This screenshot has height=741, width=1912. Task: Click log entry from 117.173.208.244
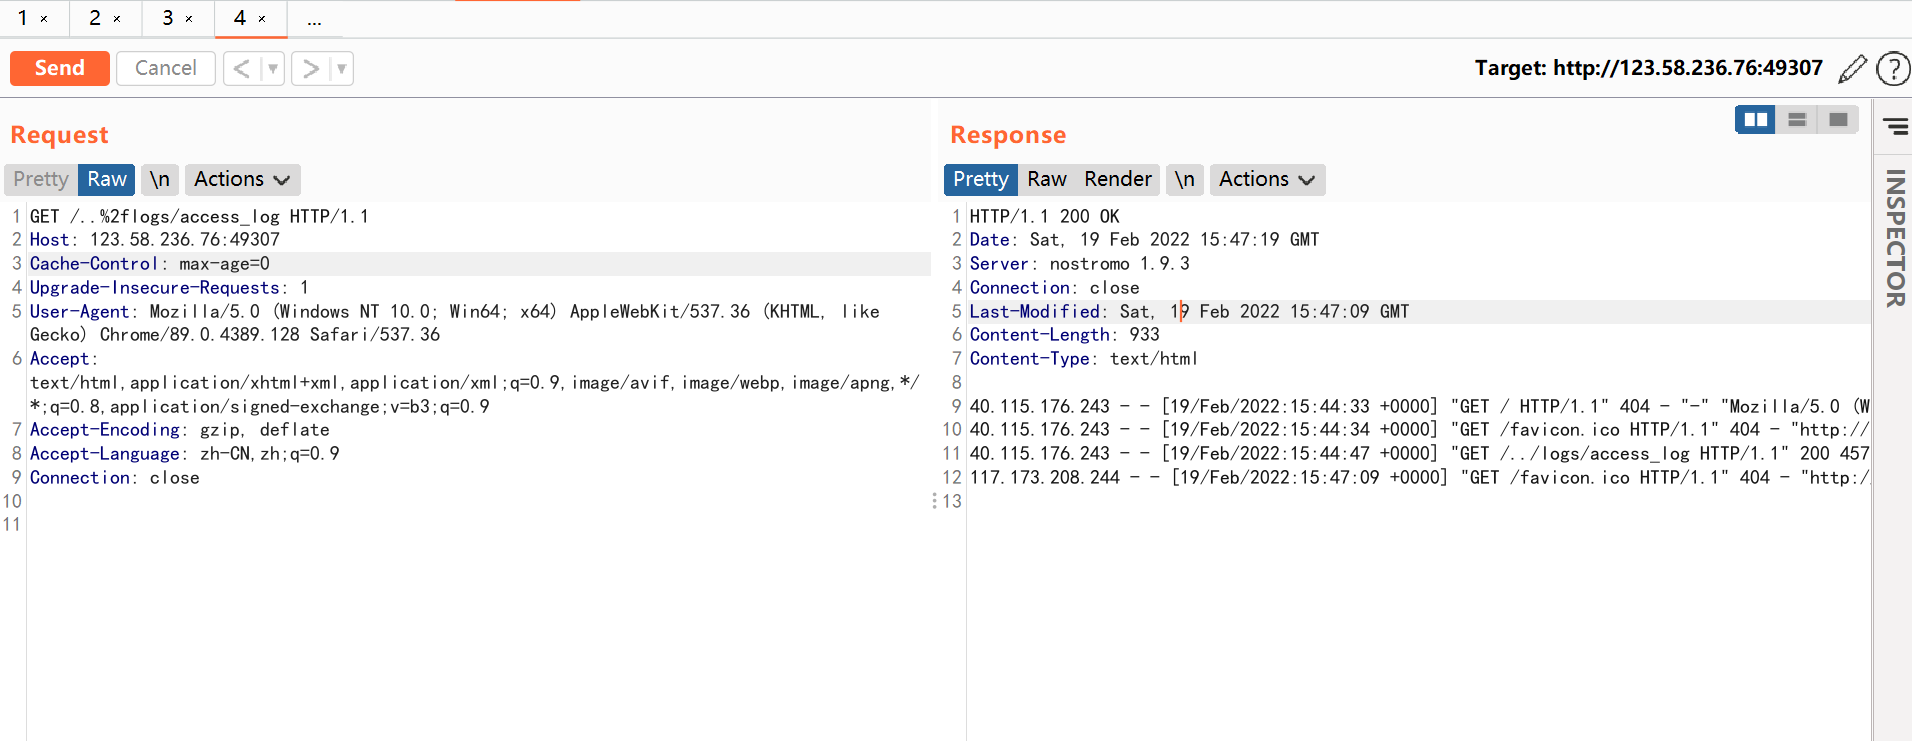coord(1419,478)
